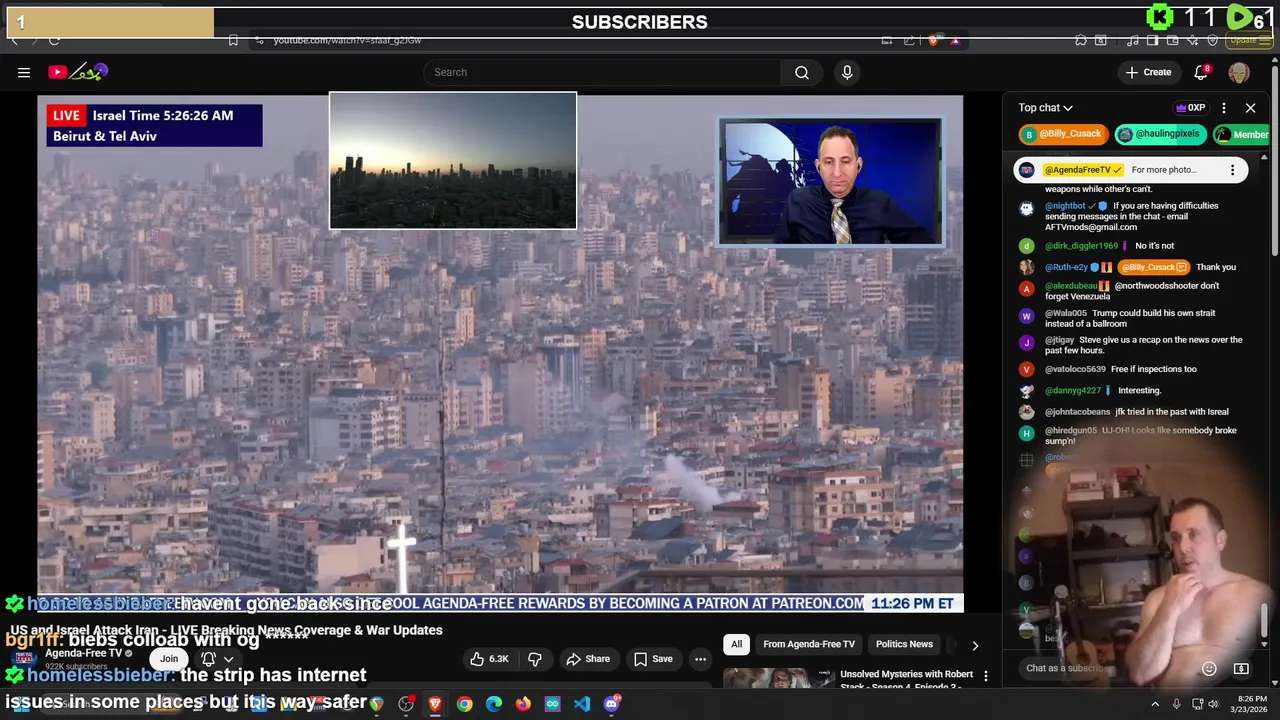Viewport: 1280px width, 720px height.
Task: Click the Create button
Action: 1148,72
